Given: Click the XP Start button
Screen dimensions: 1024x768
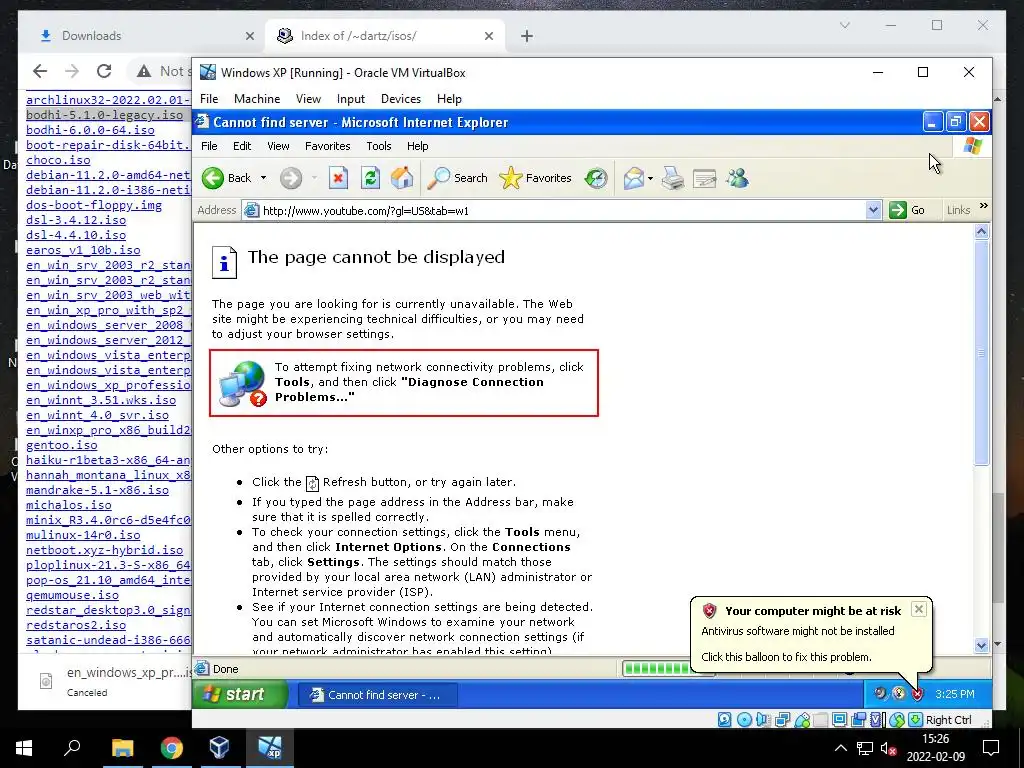Looking at the screenshot, I should [x=240, y=694].
